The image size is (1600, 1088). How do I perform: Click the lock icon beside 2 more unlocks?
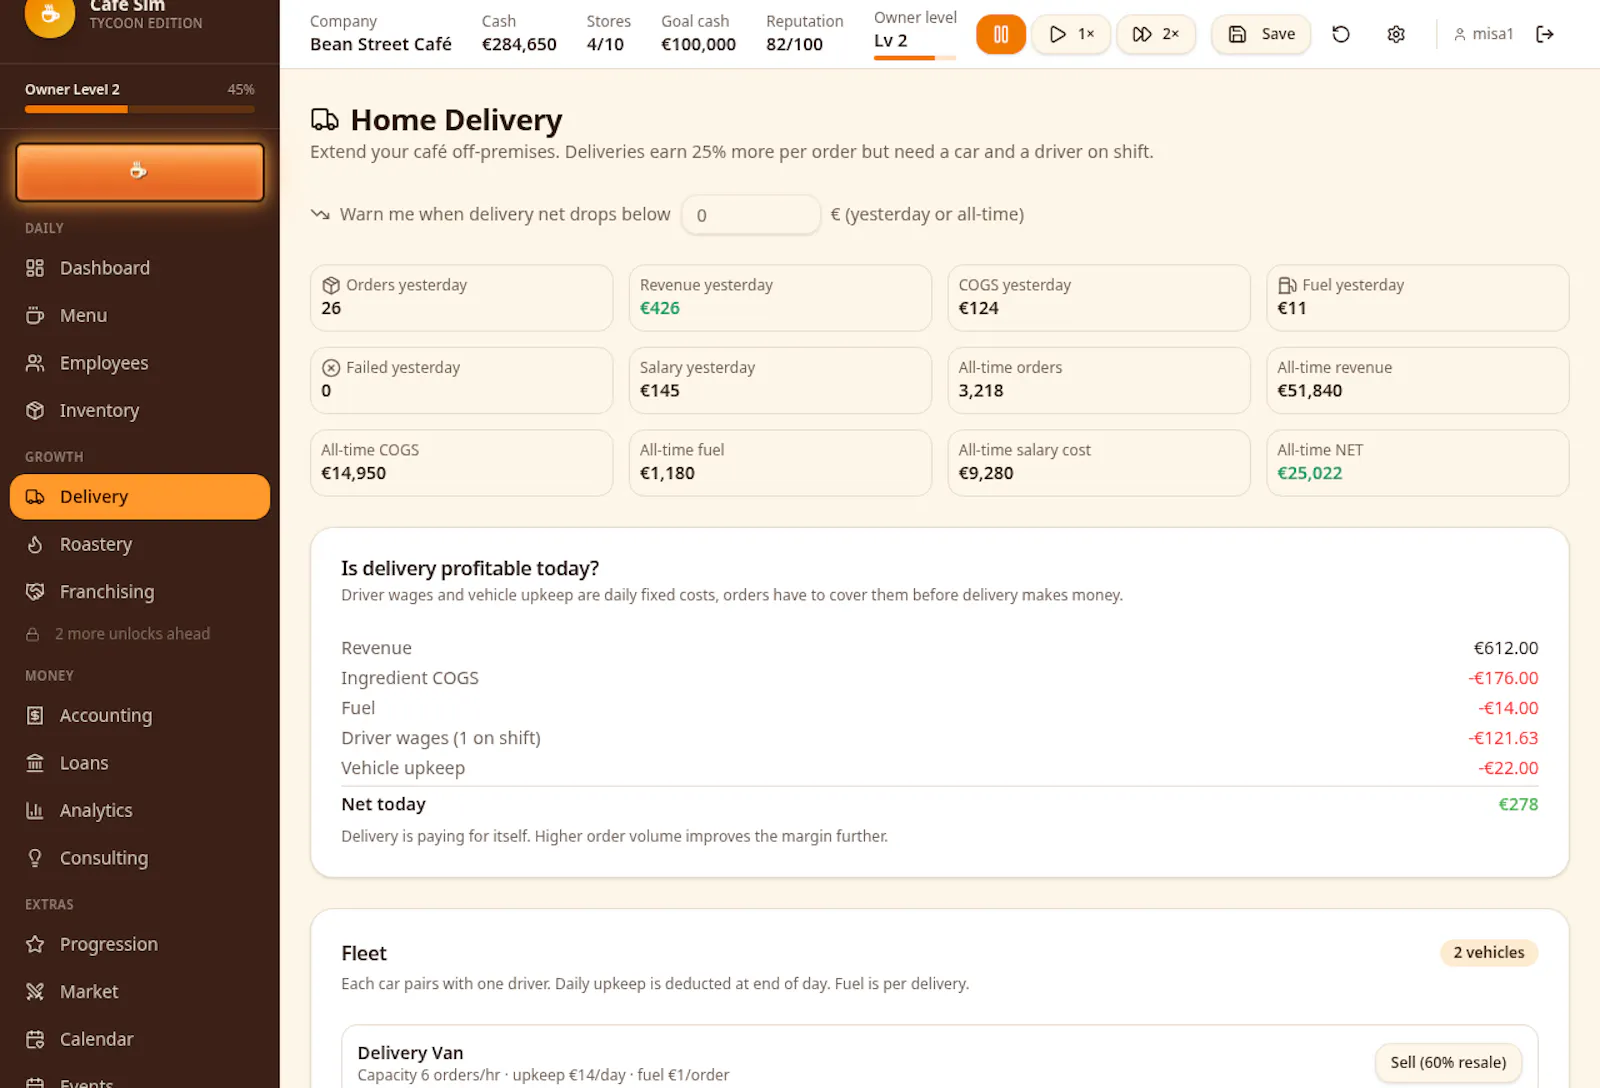[x=33, y=634]
